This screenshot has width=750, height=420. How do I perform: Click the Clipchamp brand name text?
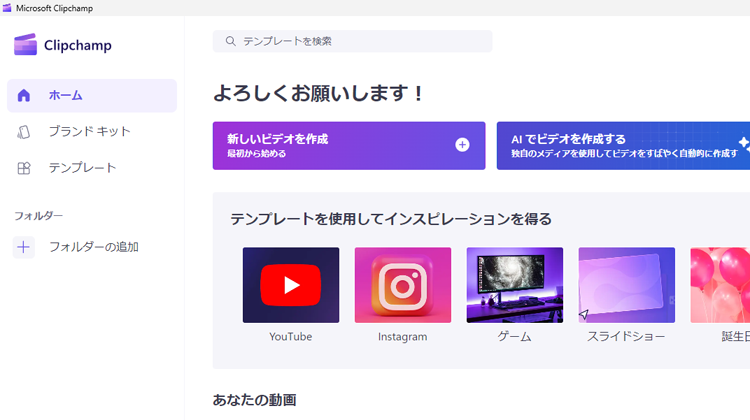pyautogui.click(x=77, y=45)
